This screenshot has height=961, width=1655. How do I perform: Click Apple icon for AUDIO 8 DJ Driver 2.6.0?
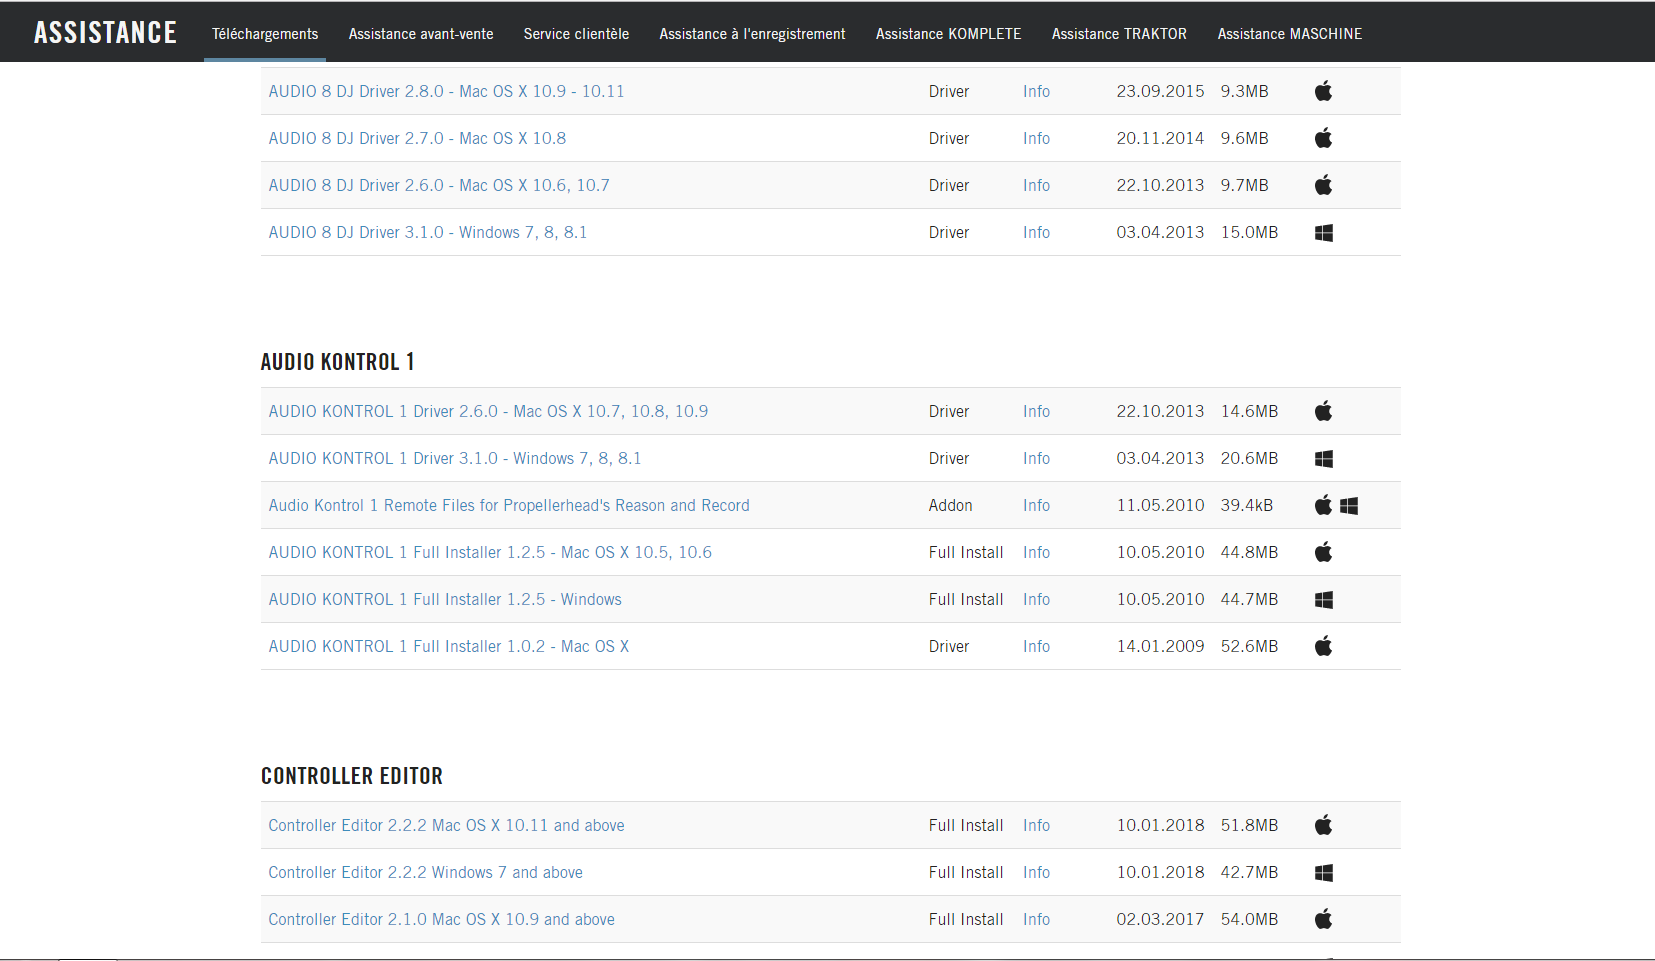click(1323, 185)
